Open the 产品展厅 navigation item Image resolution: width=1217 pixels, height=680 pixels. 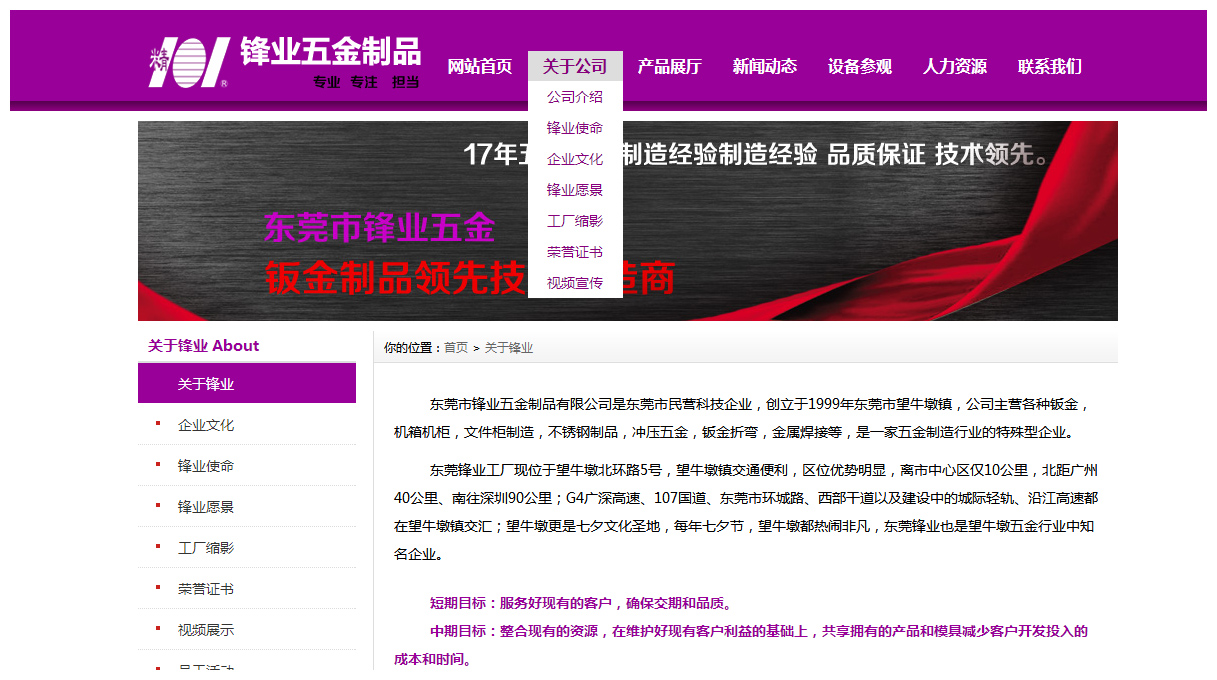coord(670,67)
